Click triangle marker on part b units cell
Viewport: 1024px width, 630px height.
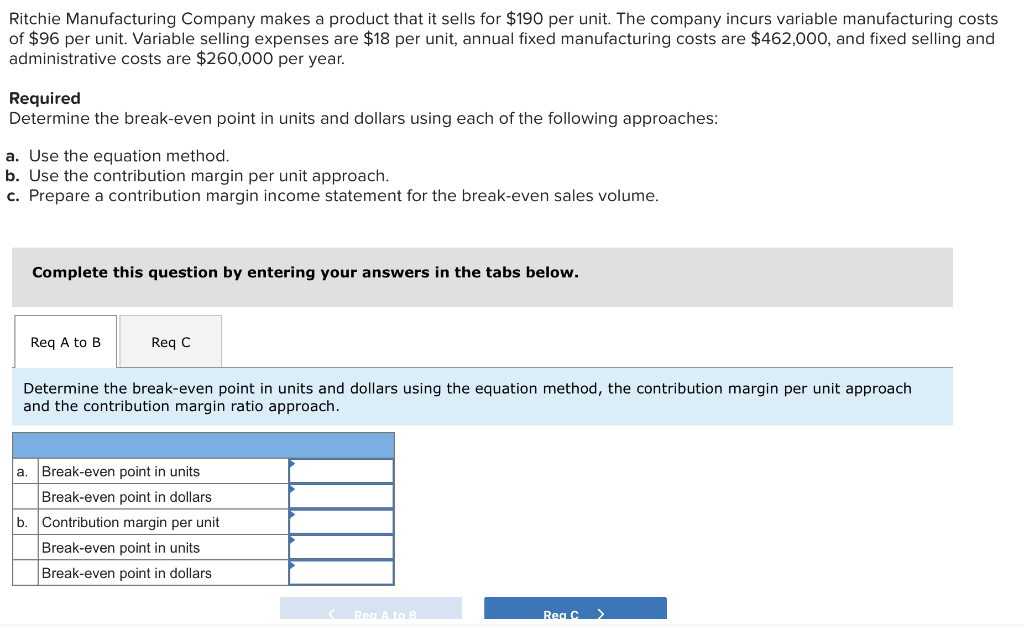293,539
